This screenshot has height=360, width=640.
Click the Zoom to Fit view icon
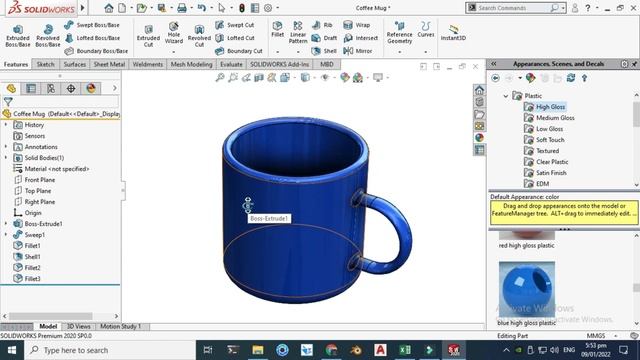(x=220, y=77)
